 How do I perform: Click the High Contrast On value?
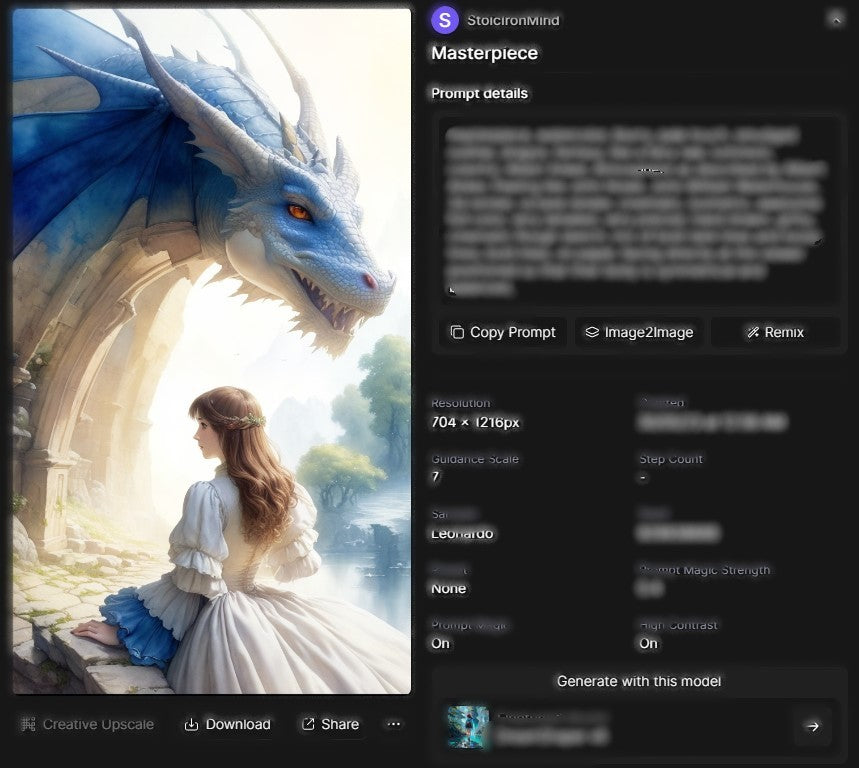(648, 643)
